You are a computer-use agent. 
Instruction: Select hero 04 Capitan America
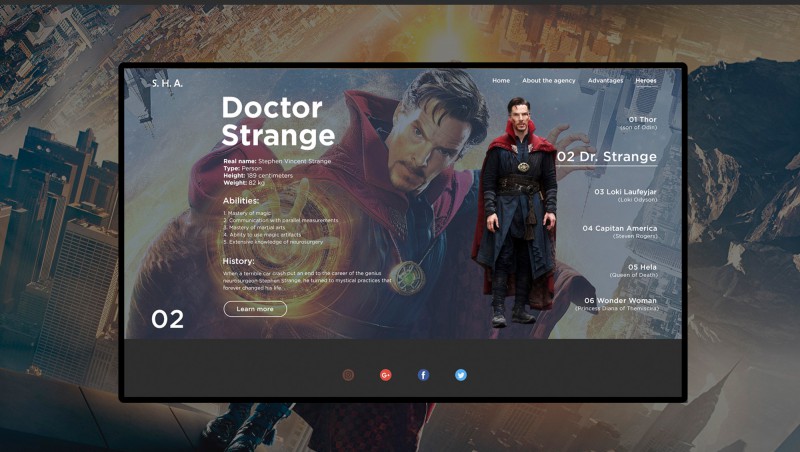[620, 232]
